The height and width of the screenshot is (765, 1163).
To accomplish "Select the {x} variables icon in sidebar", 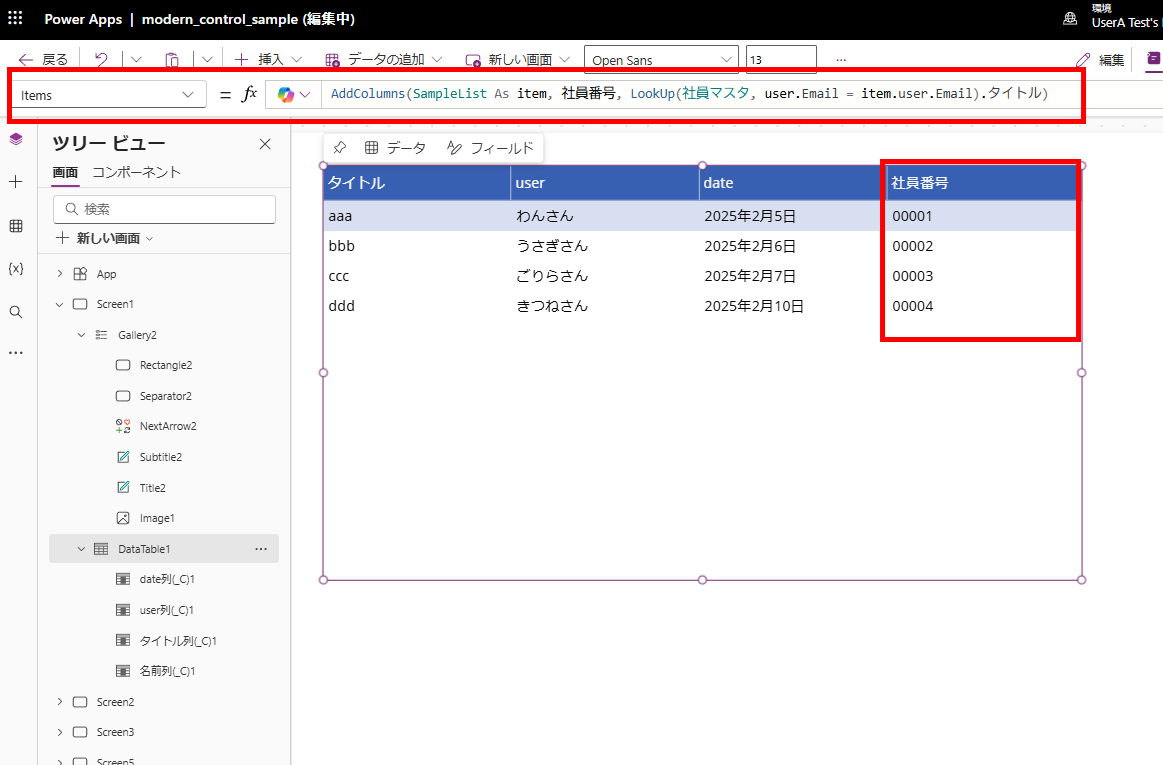I will [x=15, y=268].
